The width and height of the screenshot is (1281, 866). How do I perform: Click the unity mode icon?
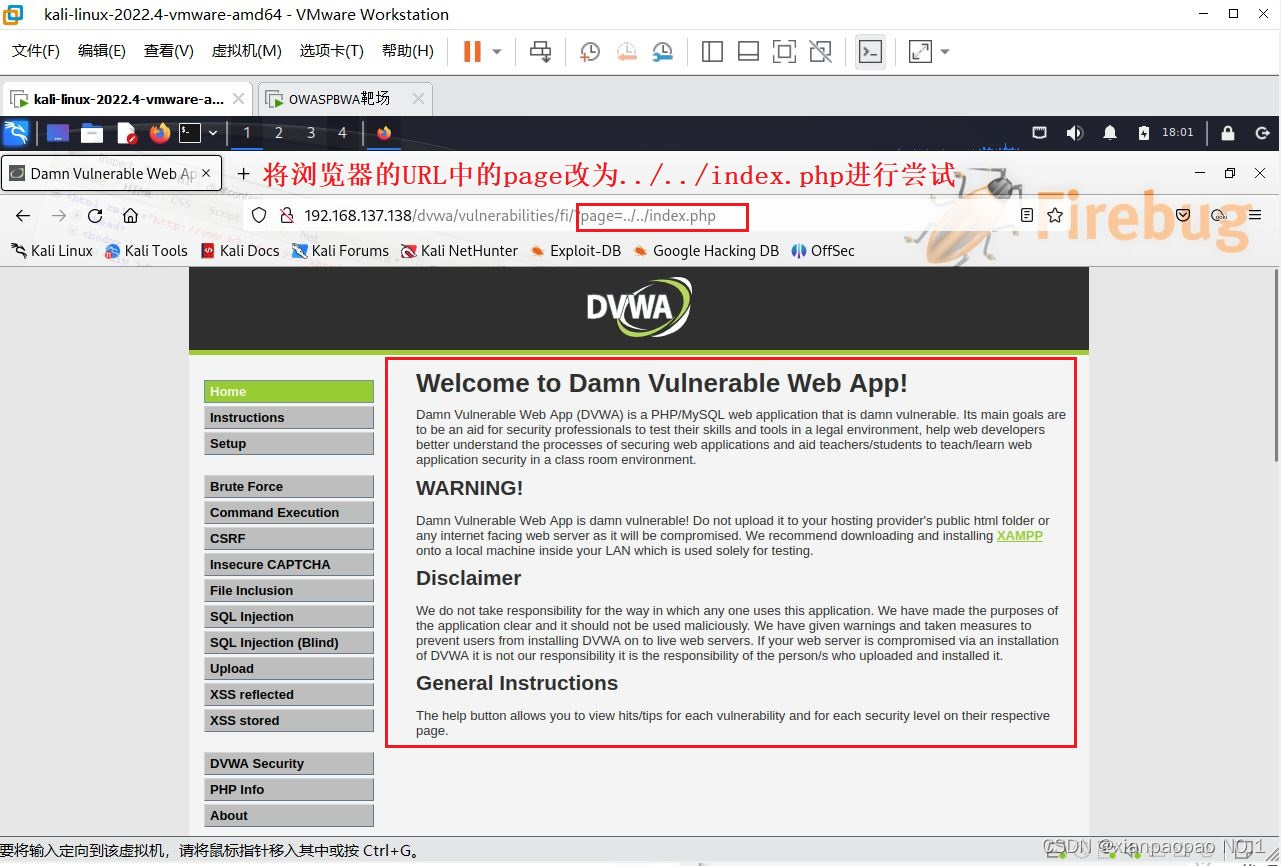coord(820,51)
